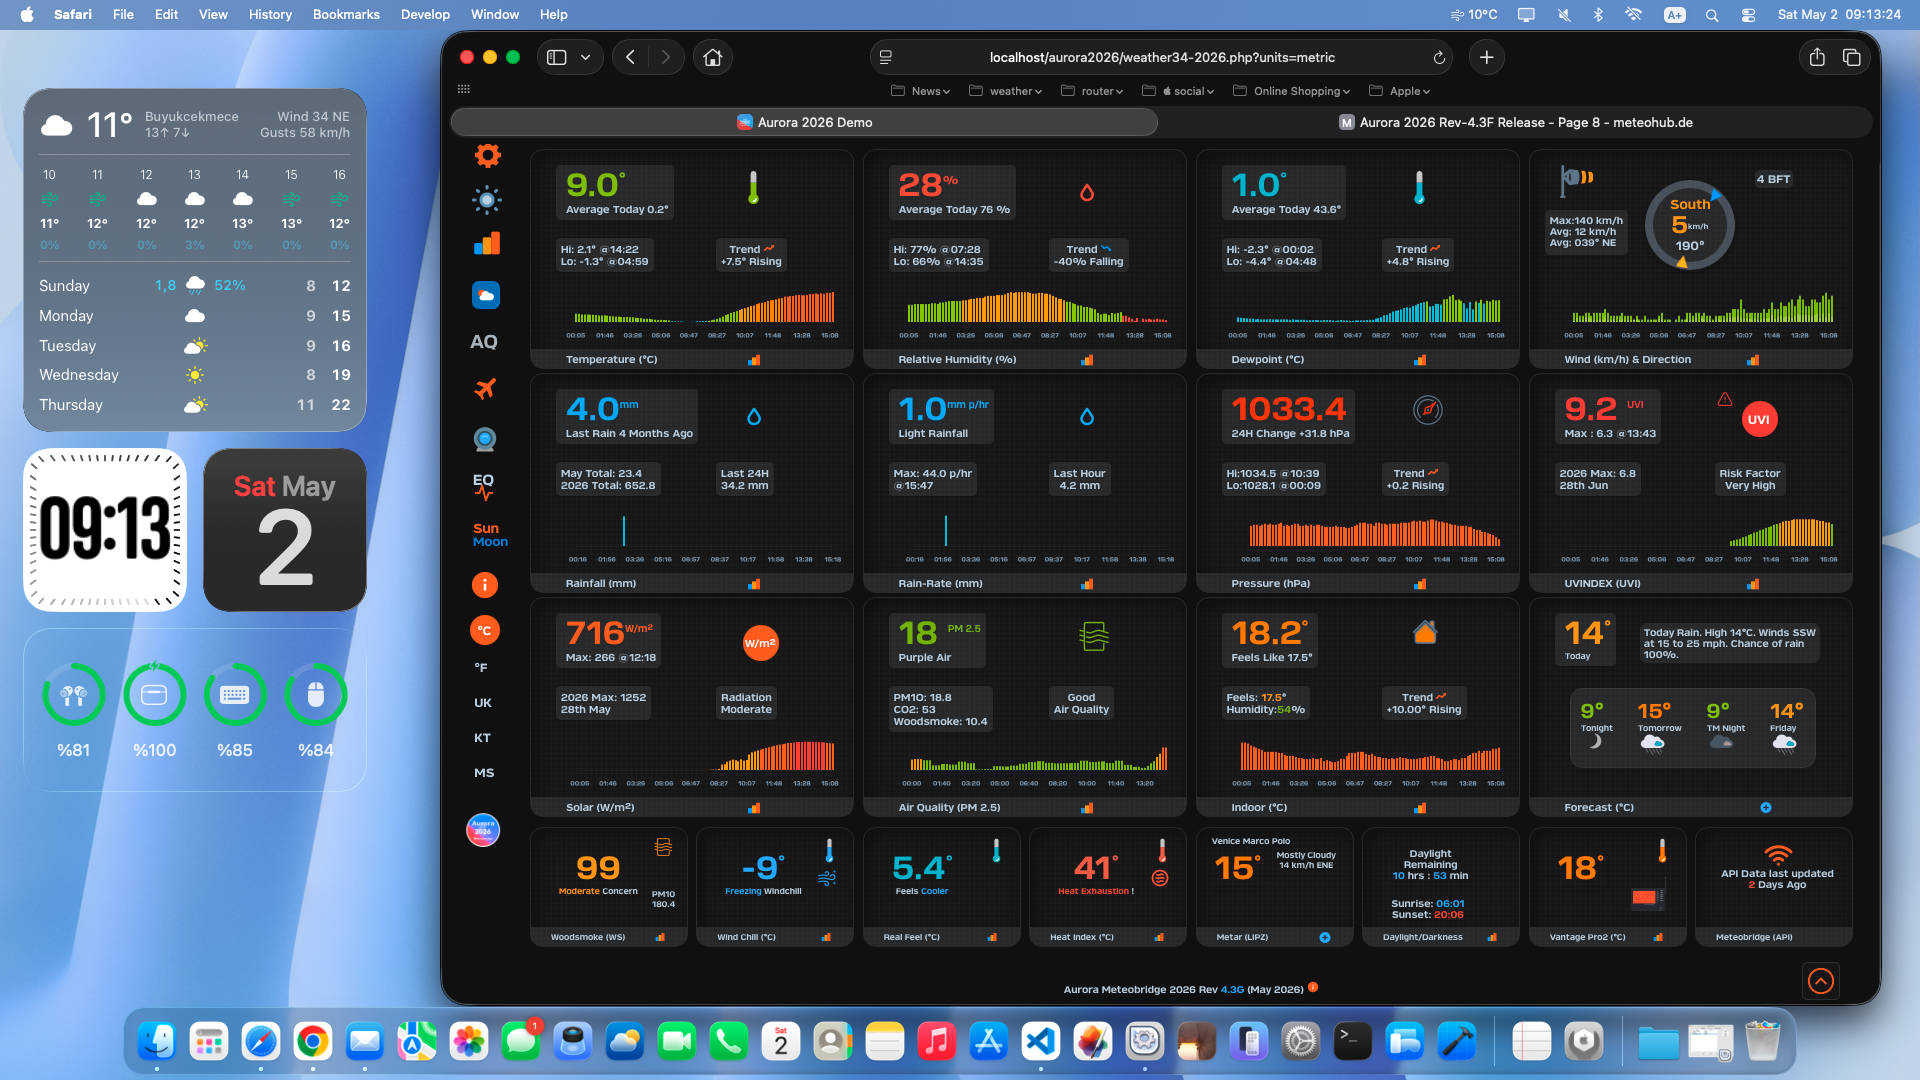Click the orange info circle in the sidebar

[x=485, y=585]
